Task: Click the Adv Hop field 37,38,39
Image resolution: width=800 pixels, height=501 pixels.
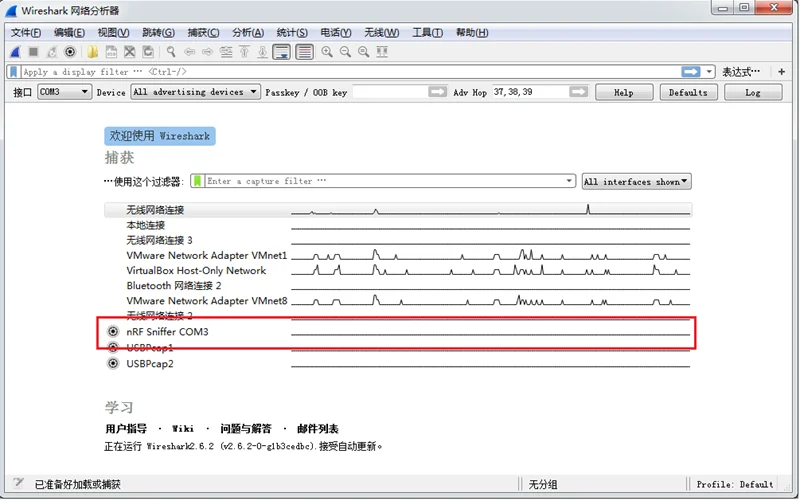Action: click(x=530, y=92)
